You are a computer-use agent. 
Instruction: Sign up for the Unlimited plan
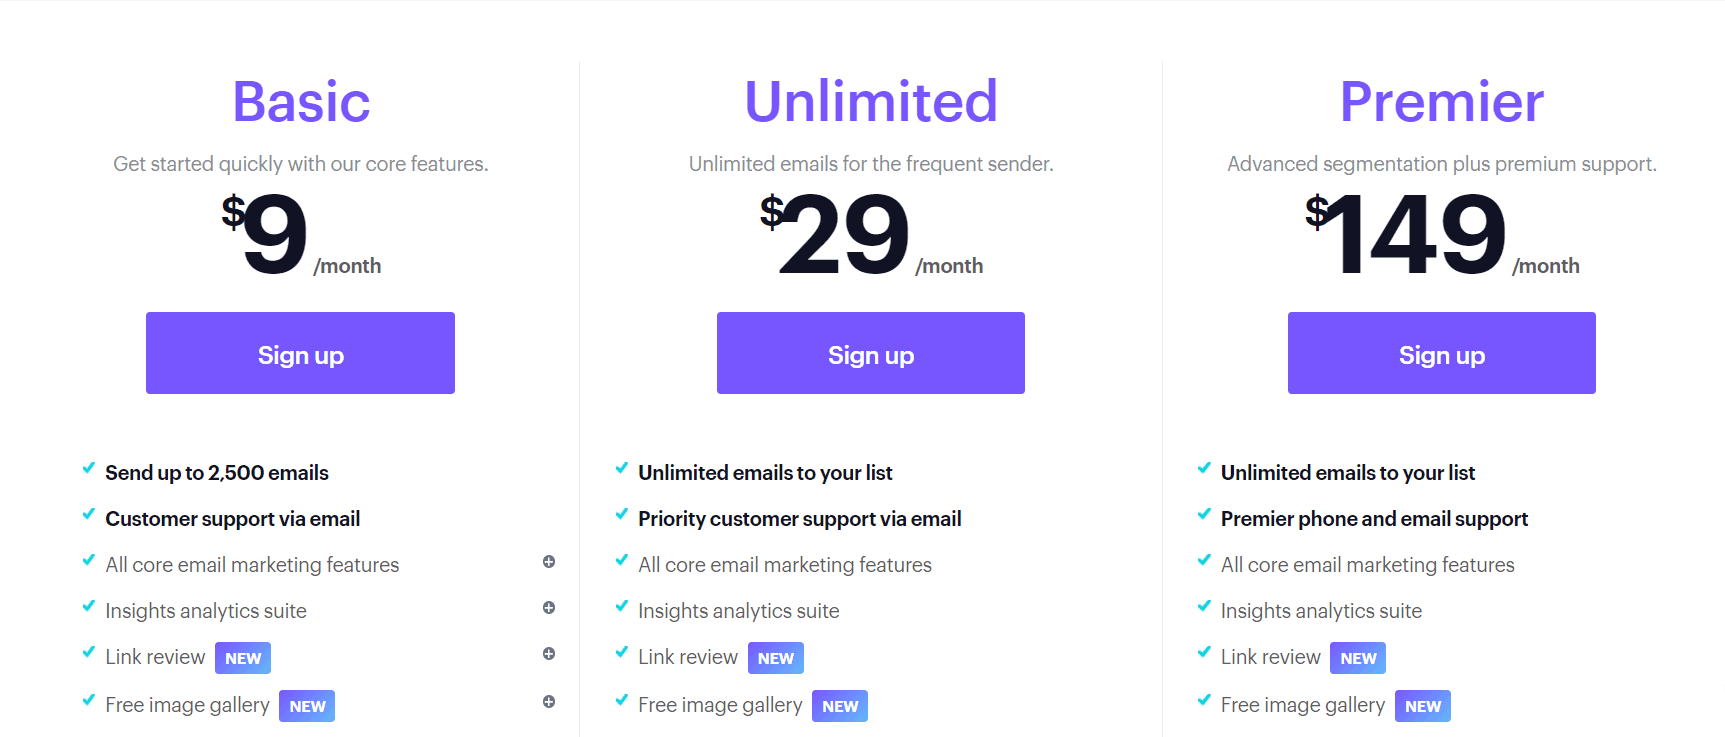(870, 353)
